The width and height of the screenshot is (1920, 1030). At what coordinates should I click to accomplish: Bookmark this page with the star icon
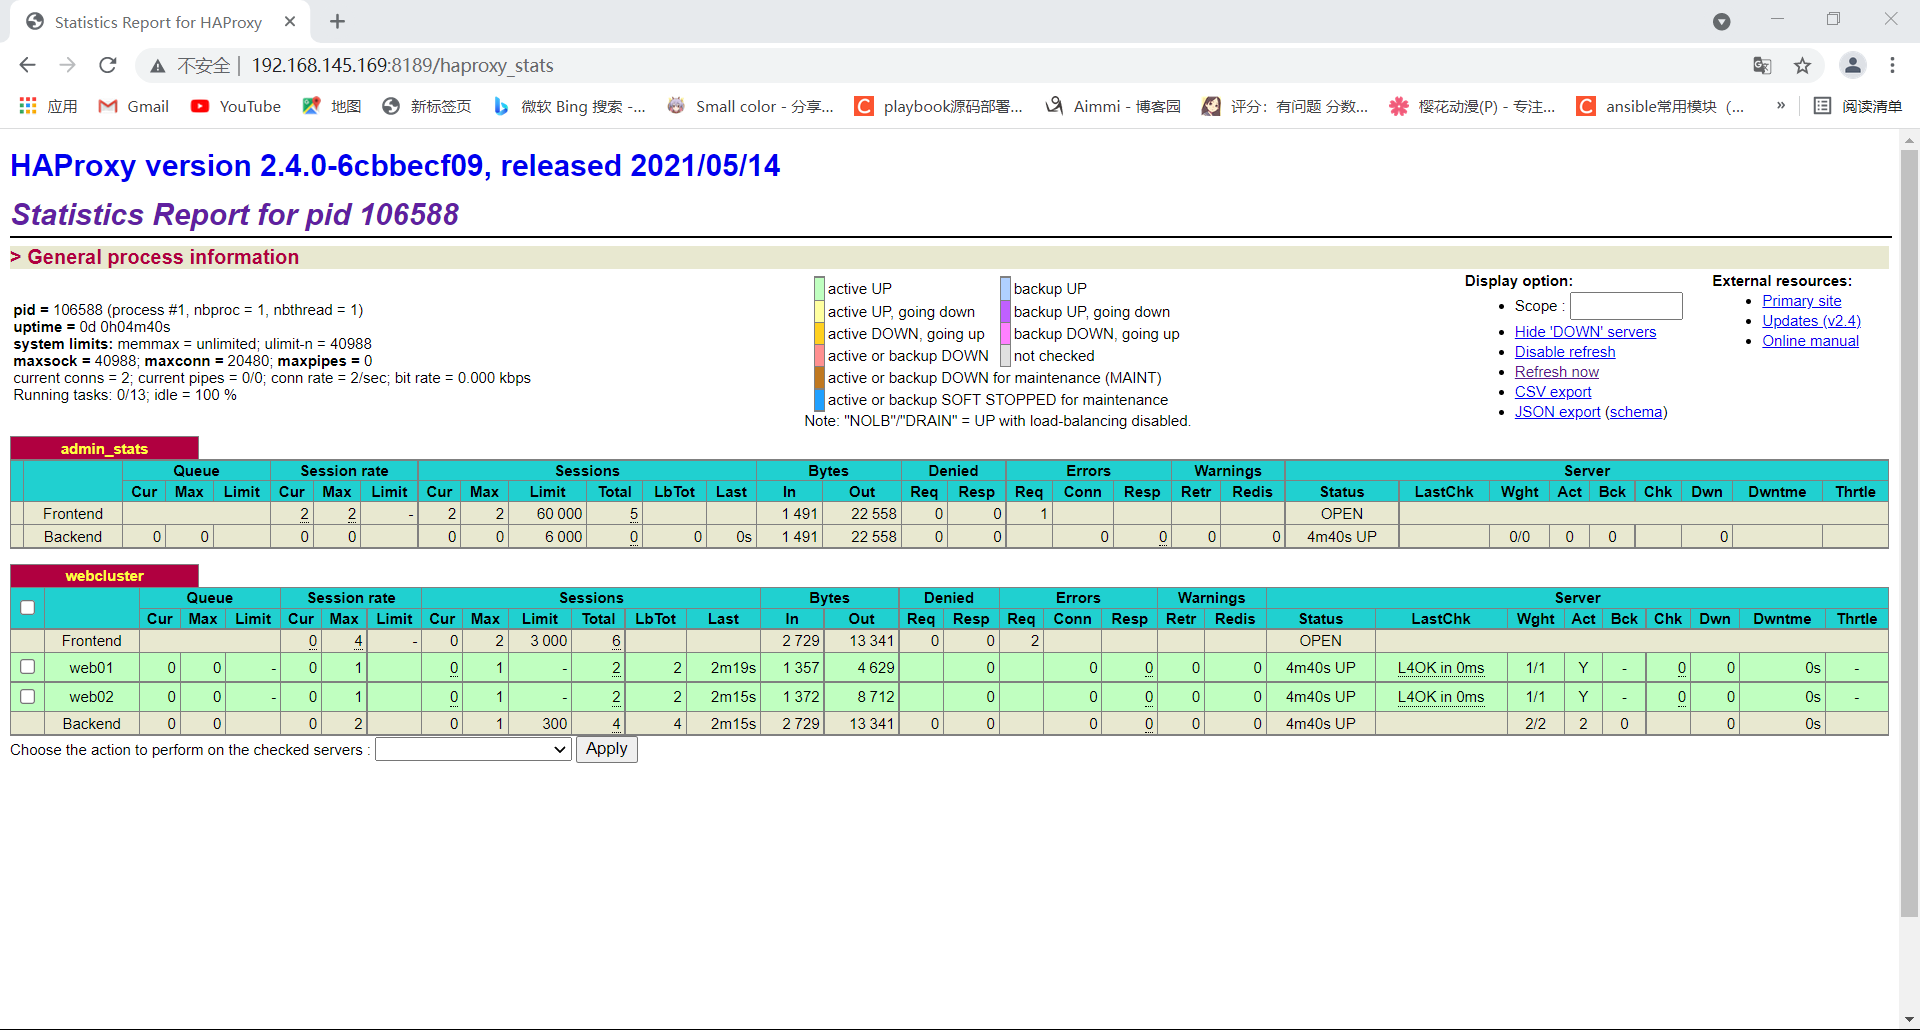point(1802,66)
